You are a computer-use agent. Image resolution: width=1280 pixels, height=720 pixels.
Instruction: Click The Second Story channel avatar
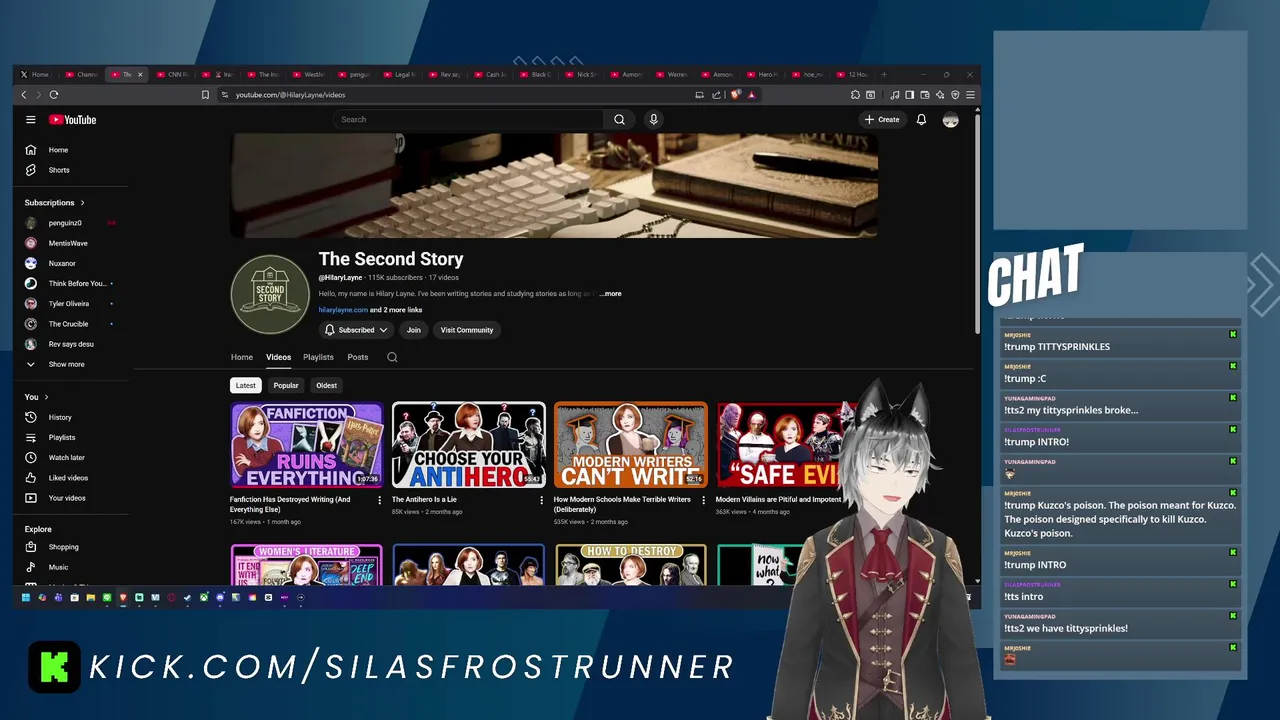[270, 294]
